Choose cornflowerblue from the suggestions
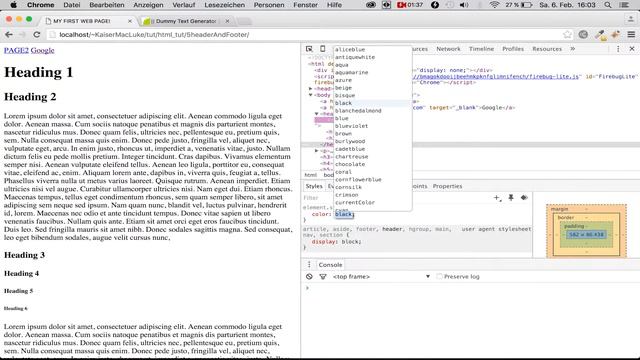 [x=372, y=180]
